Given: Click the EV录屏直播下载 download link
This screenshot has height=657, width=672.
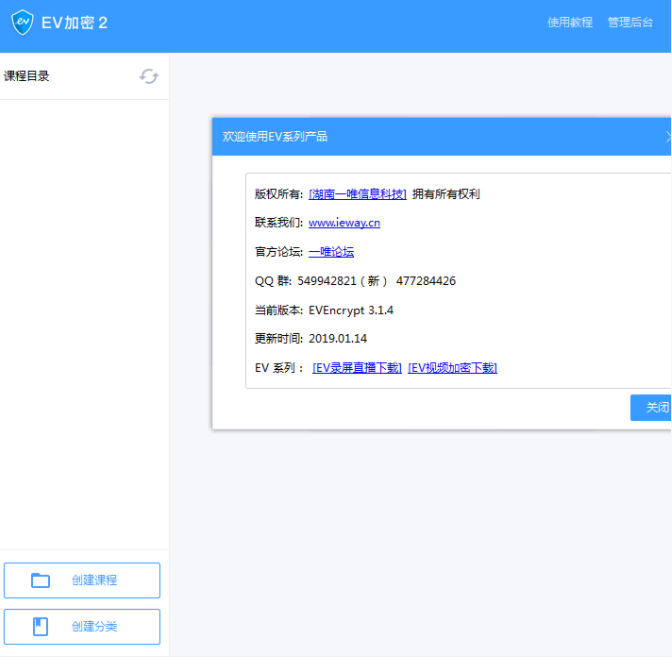Looking at the screenshot, I should point(357,368).
